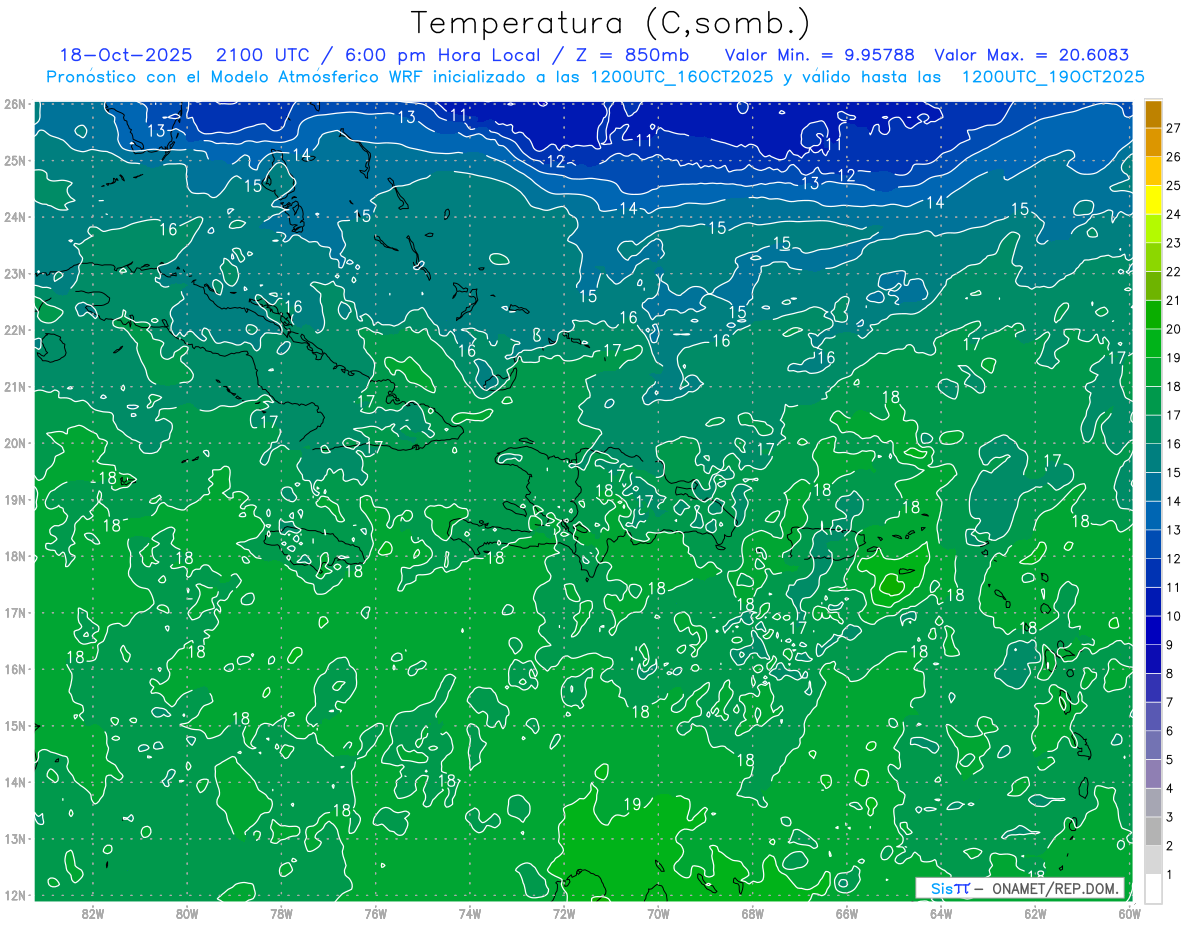Click the '18N' latitude axis label
Viewport: 1200px width, 927px height.
point(14,556)
